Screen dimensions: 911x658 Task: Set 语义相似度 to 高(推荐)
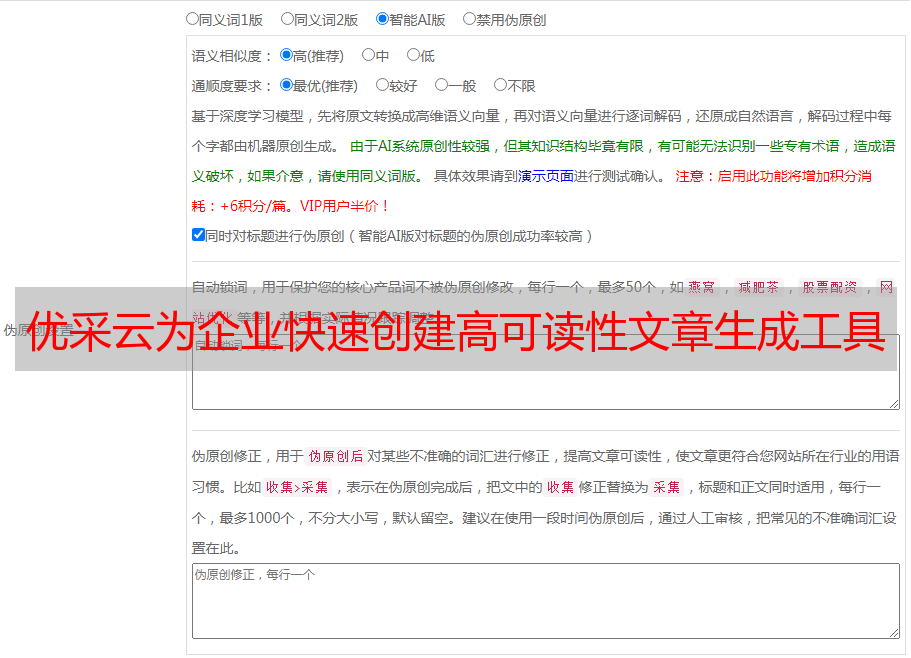[286, 55]
